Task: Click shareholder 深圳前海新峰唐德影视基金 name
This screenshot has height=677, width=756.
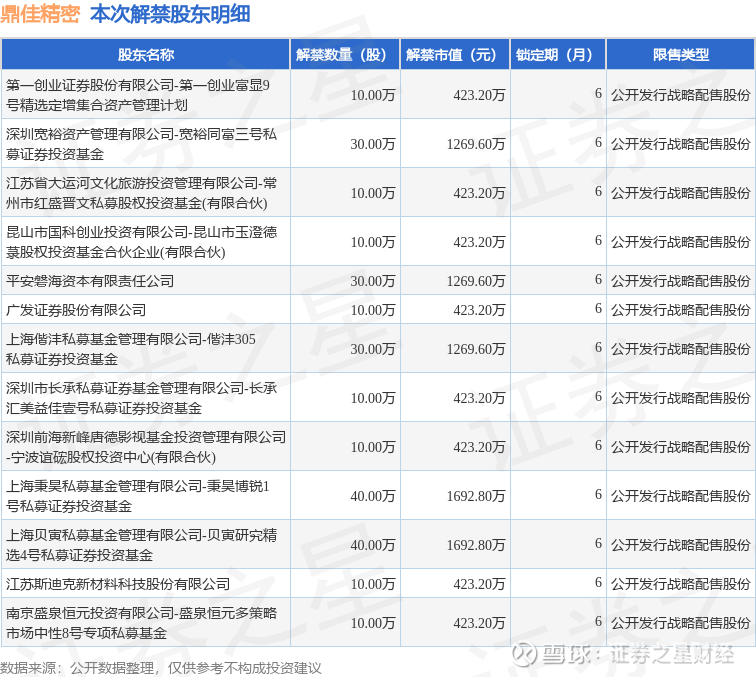Action: (x=146, y=447)
